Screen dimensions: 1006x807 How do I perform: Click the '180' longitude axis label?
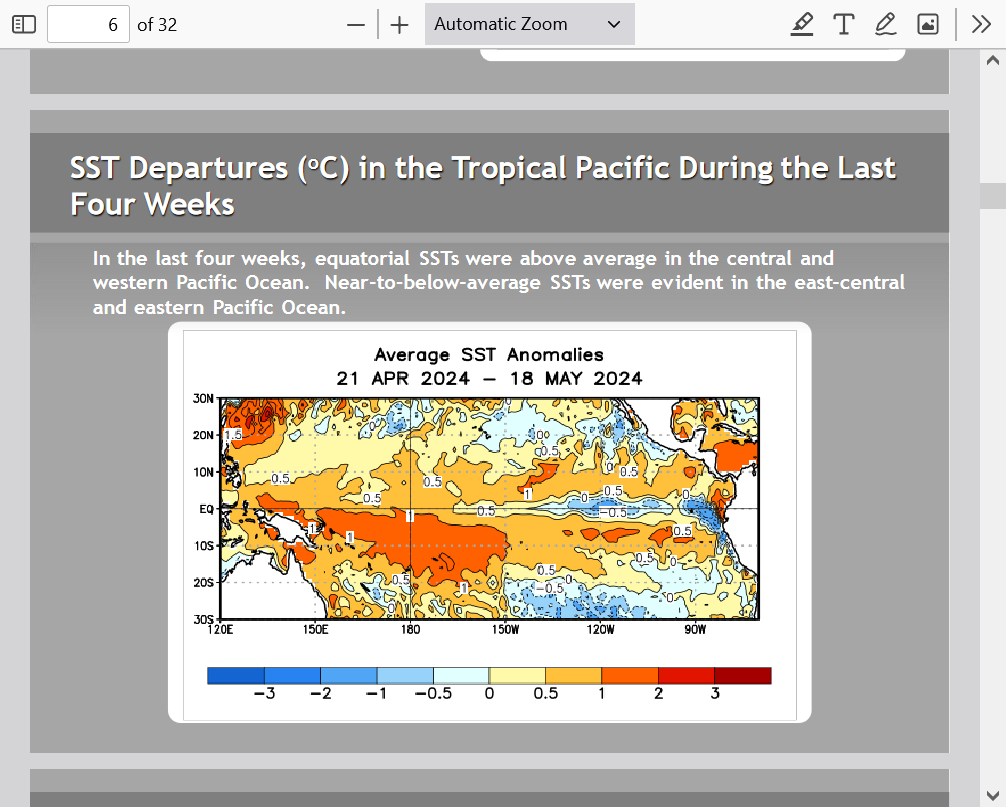click(x=411, y=629)
